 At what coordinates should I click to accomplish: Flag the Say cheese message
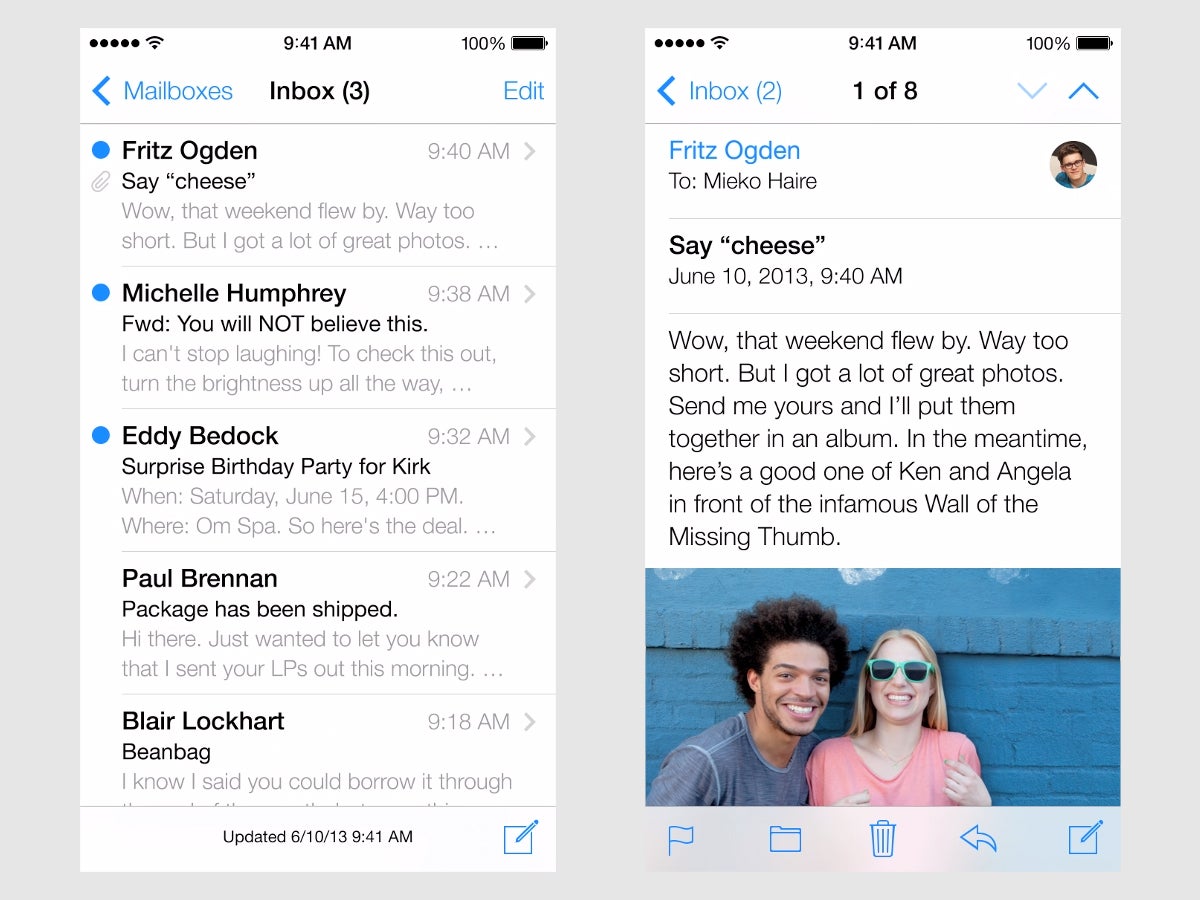pyautogui.click(x=681, y=838)
